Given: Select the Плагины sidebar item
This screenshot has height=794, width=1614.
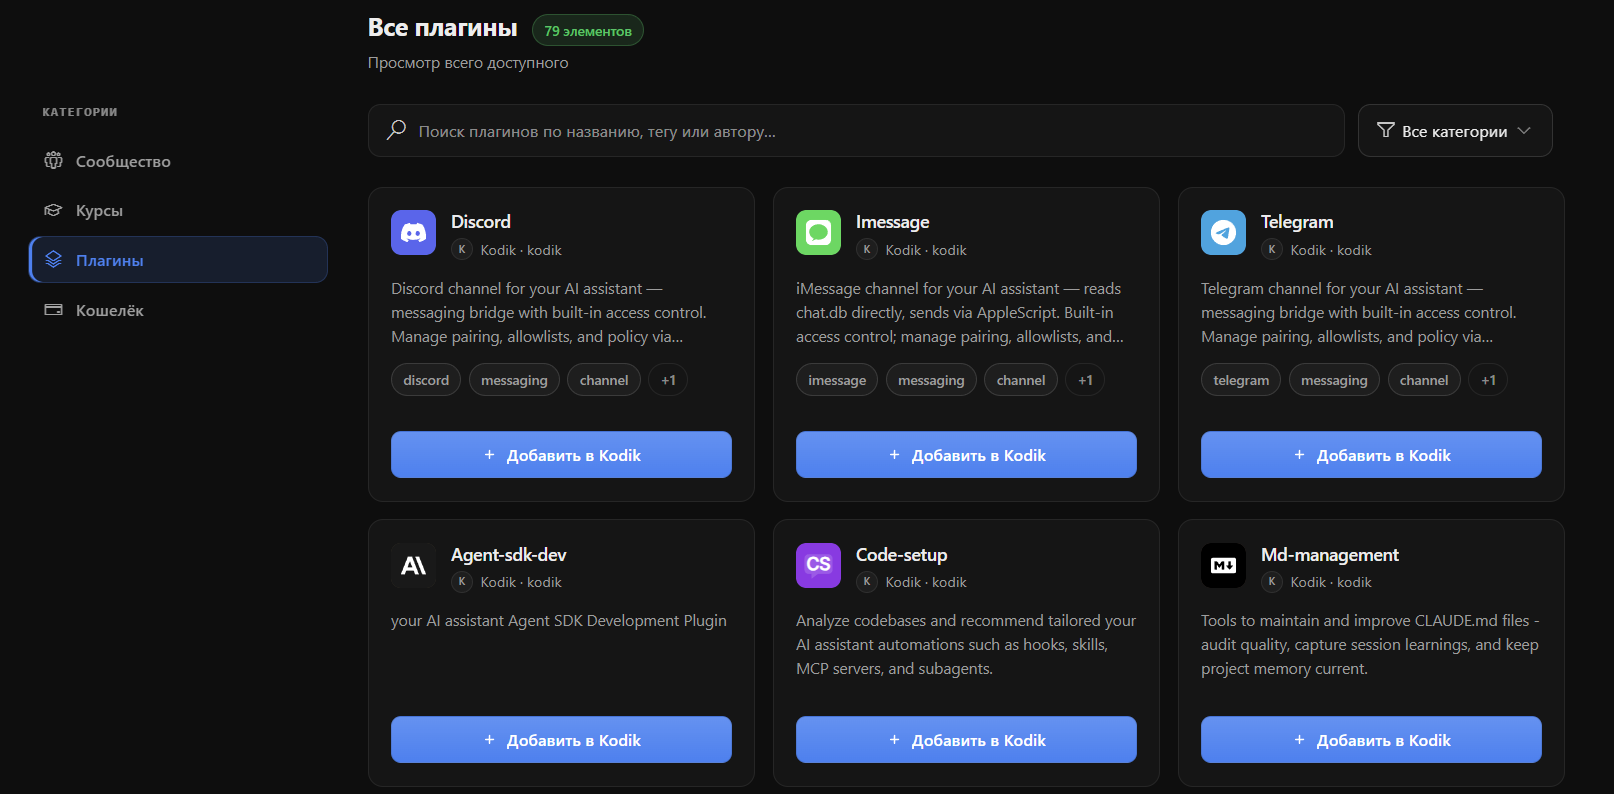Looking at the screenshot, I should [x=179, y=260].
